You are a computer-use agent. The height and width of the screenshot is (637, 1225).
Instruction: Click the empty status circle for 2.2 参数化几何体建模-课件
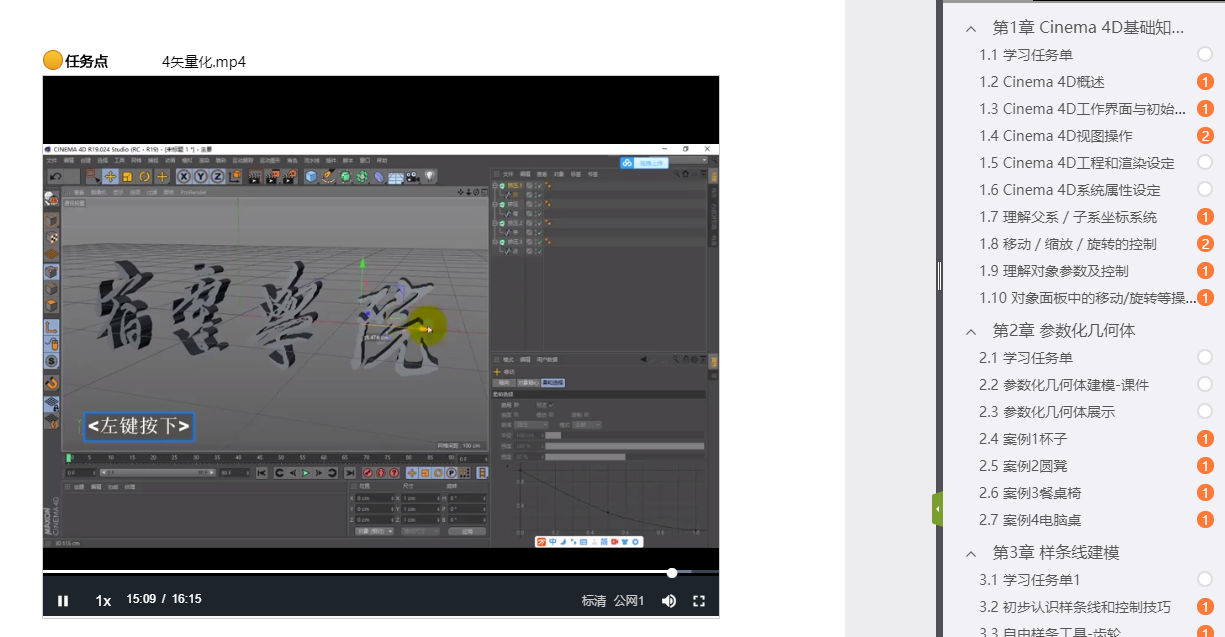tap(1205, 385)
